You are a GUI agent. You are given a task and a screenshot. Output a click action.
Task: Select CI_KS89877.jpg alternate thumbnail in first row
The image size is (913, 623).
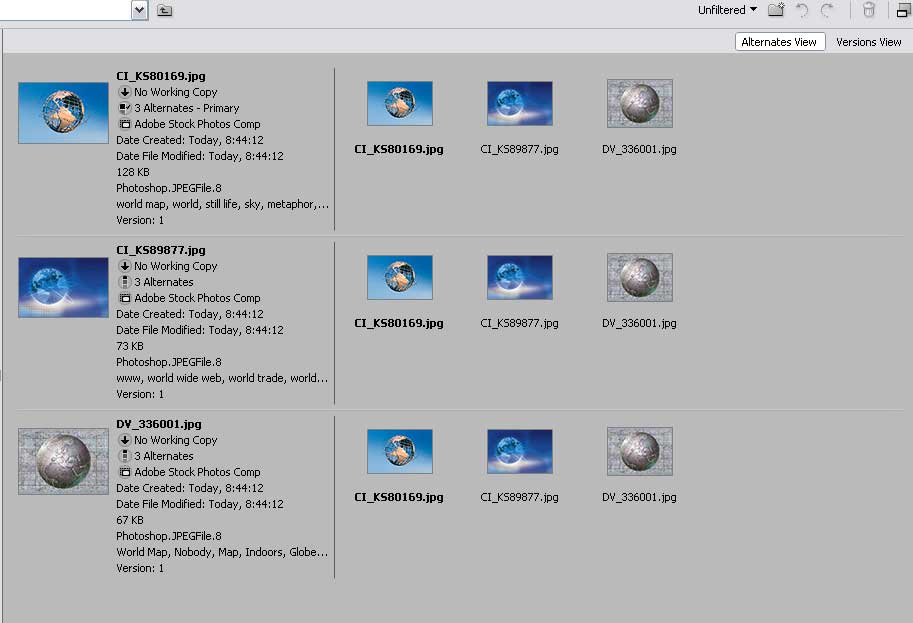[520, 103]
